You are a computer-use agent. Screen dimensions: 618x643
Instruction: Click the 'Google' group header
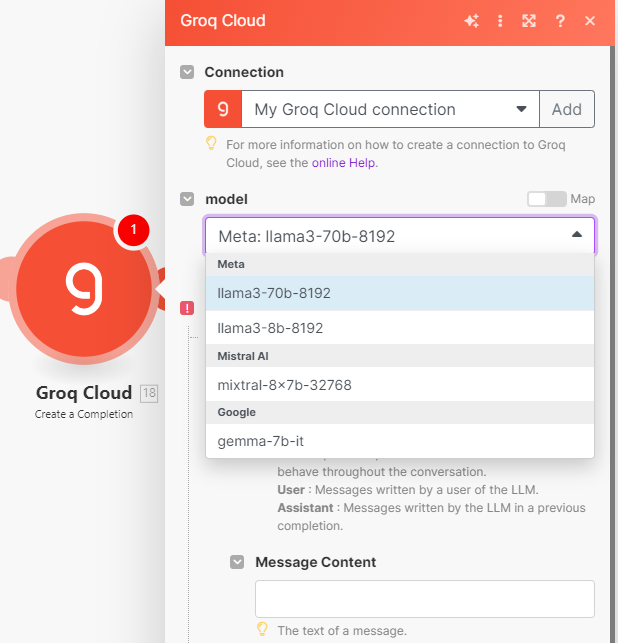400,413
